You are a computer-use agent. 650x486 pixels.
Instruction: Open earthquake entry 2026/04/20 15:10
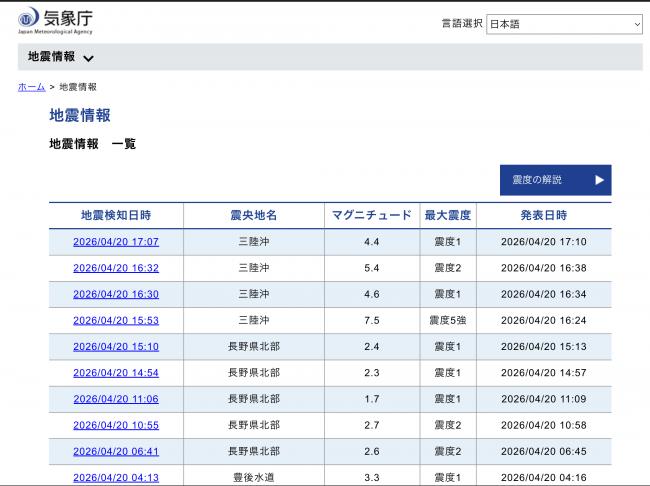pos(116,346)
